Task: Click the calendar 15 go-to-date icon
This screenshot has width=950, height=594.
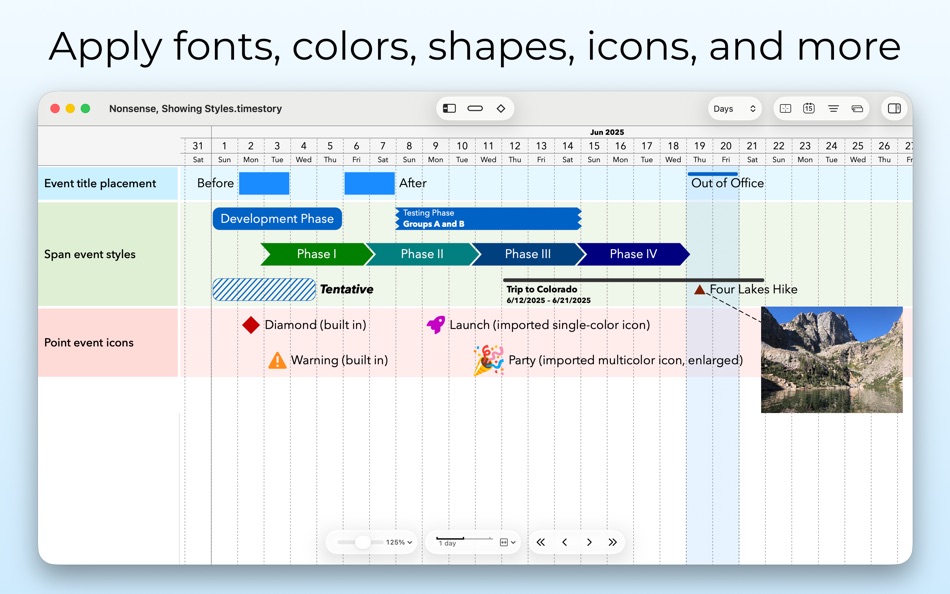Action: point(809,108)
